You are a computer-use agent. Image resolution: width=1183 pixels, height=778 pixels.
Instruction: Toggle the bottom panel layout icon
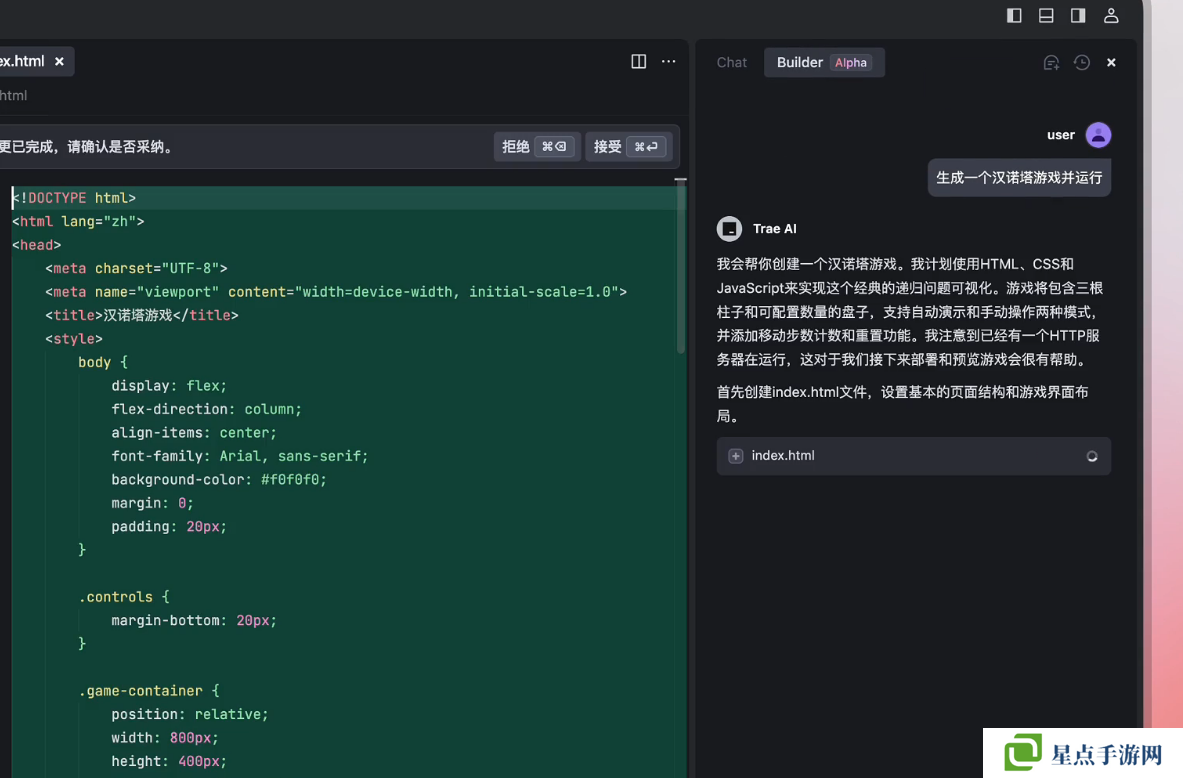coord(1046,15)
